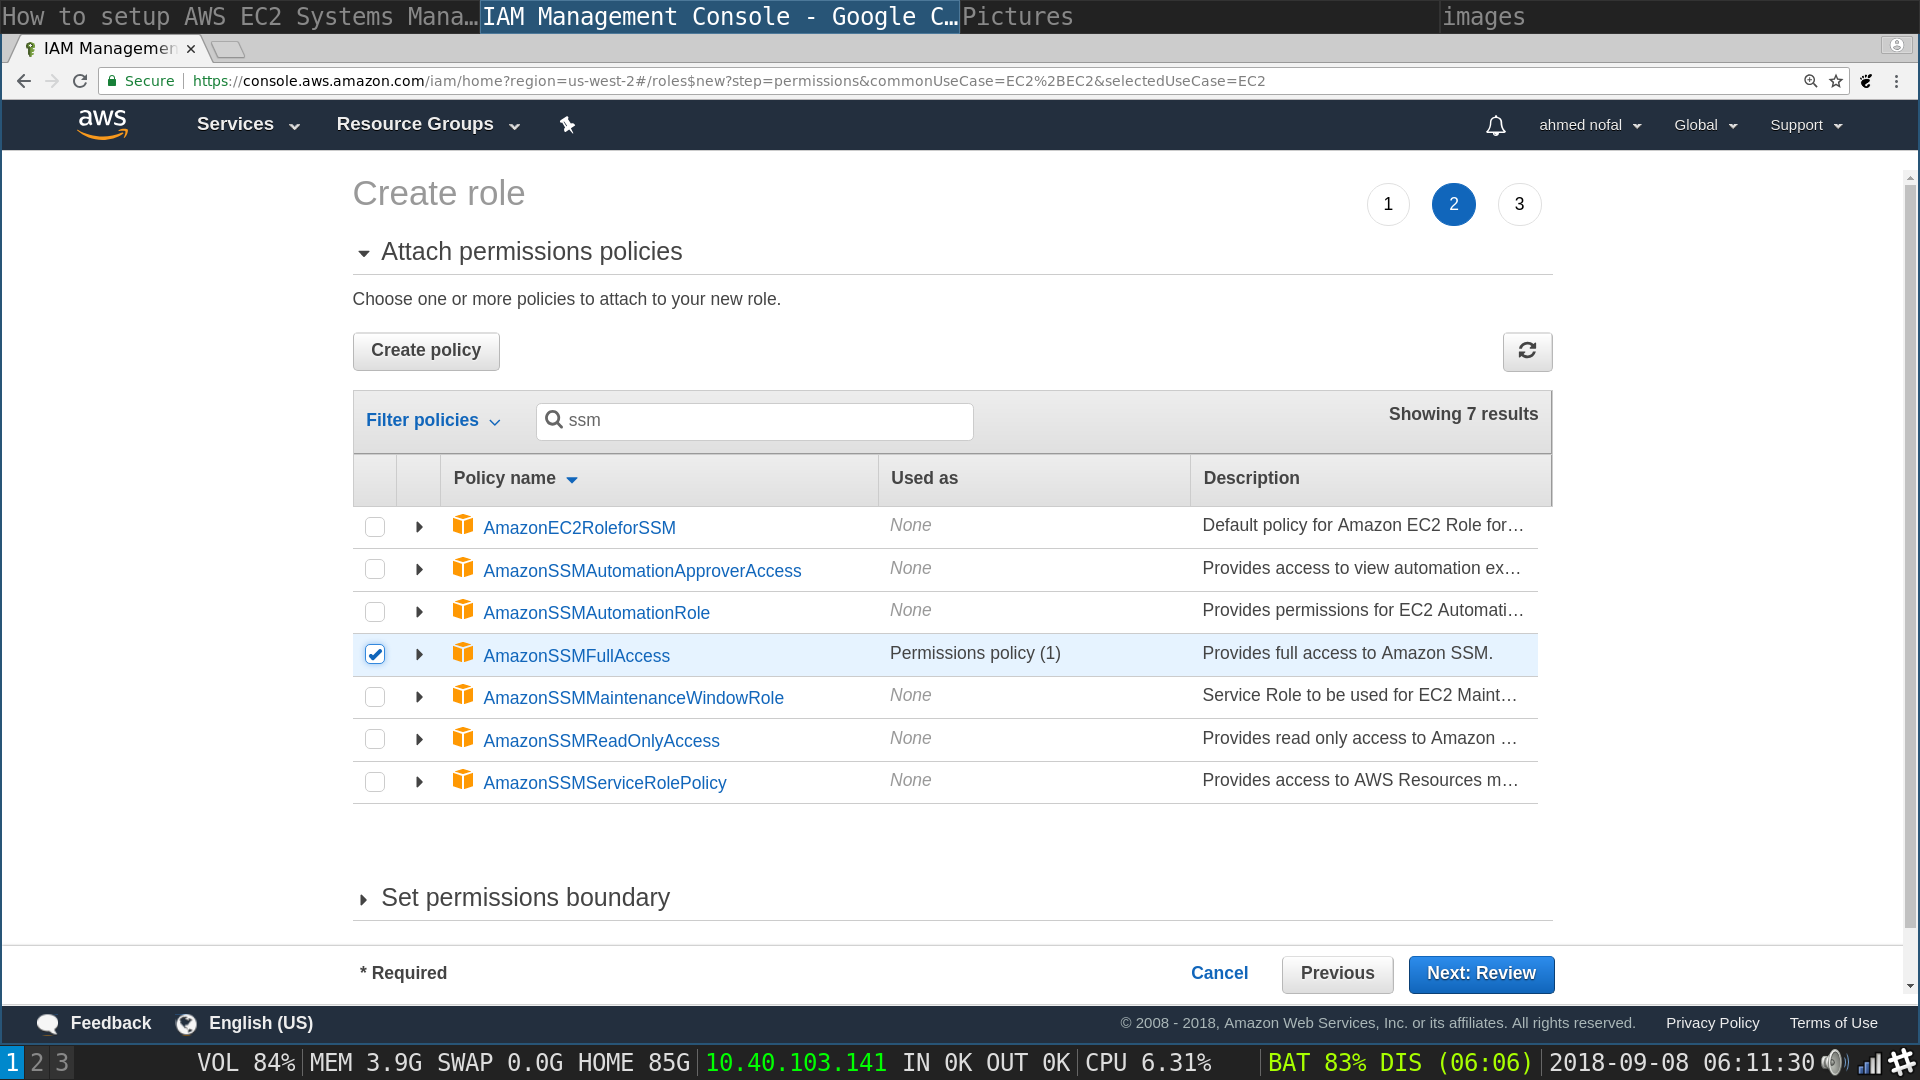Select the AmazonSSMReadOnlyAccess checkbox
Image resolution: width=1920 pixels, height=1080 pixels.
375,739
